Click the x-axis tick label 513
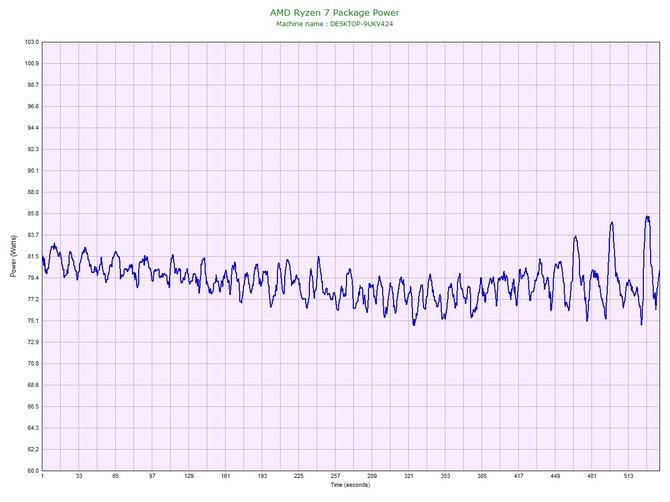Image resolution: width=670 pixels, height=502 pixels. tap(629, 476)
